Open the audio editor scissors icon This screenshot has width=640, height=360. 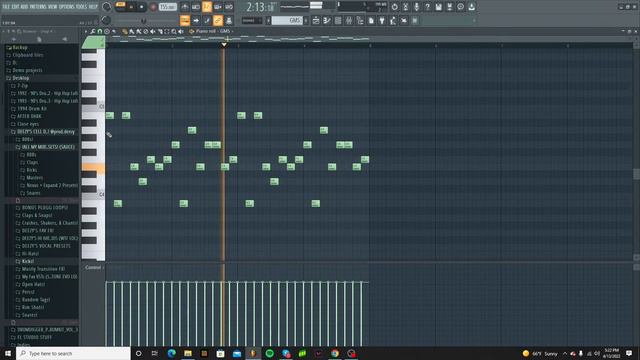pyautogui.click(x=405, y=7)
